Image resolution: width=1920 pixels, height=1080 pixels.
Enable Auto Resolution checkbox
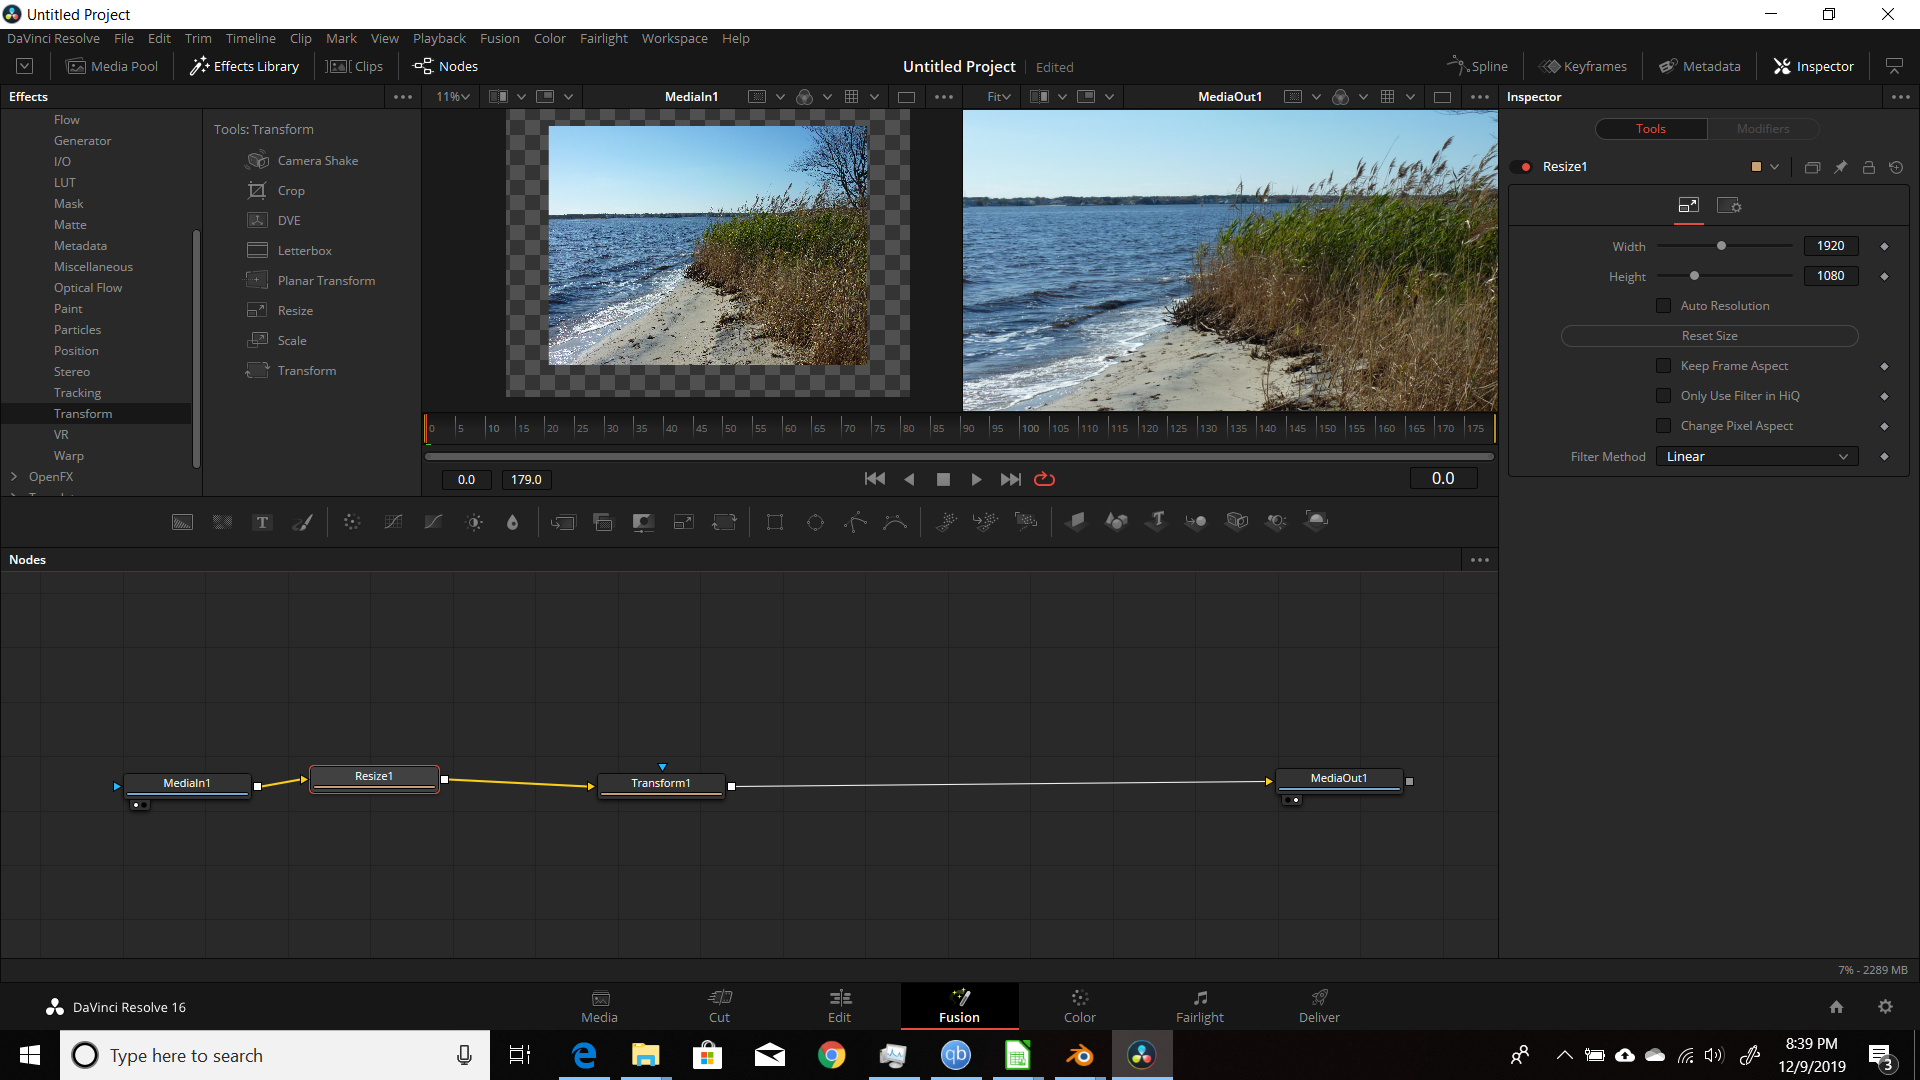[x=1664, y=306]
